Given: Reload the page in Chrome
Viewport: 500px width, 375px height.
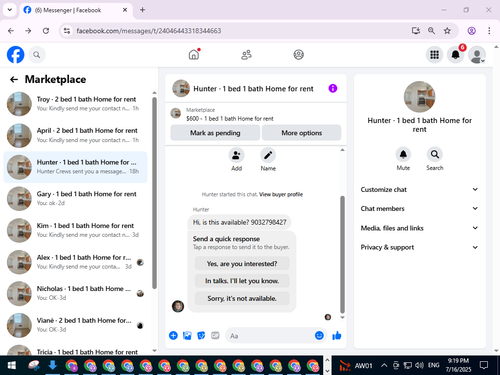Looking at the screenshot, I should (46, 31).
